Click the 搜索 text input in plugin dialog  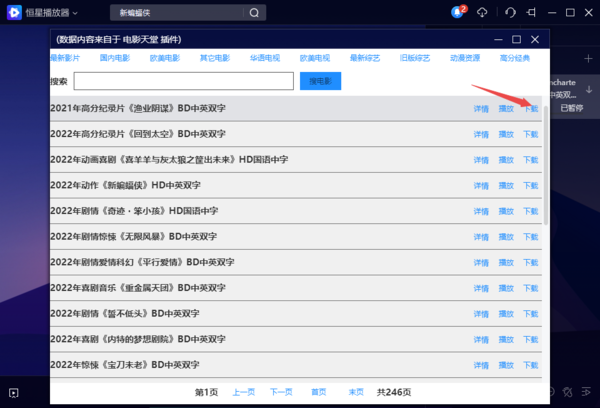184,81
